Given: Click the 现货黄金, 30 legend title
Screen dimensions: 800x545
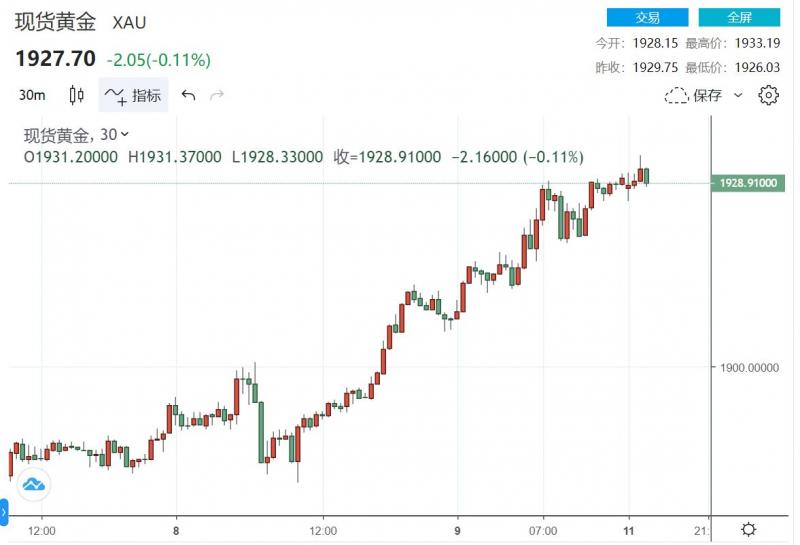Looking at the screenshot, I should click(x=70, y=135).
